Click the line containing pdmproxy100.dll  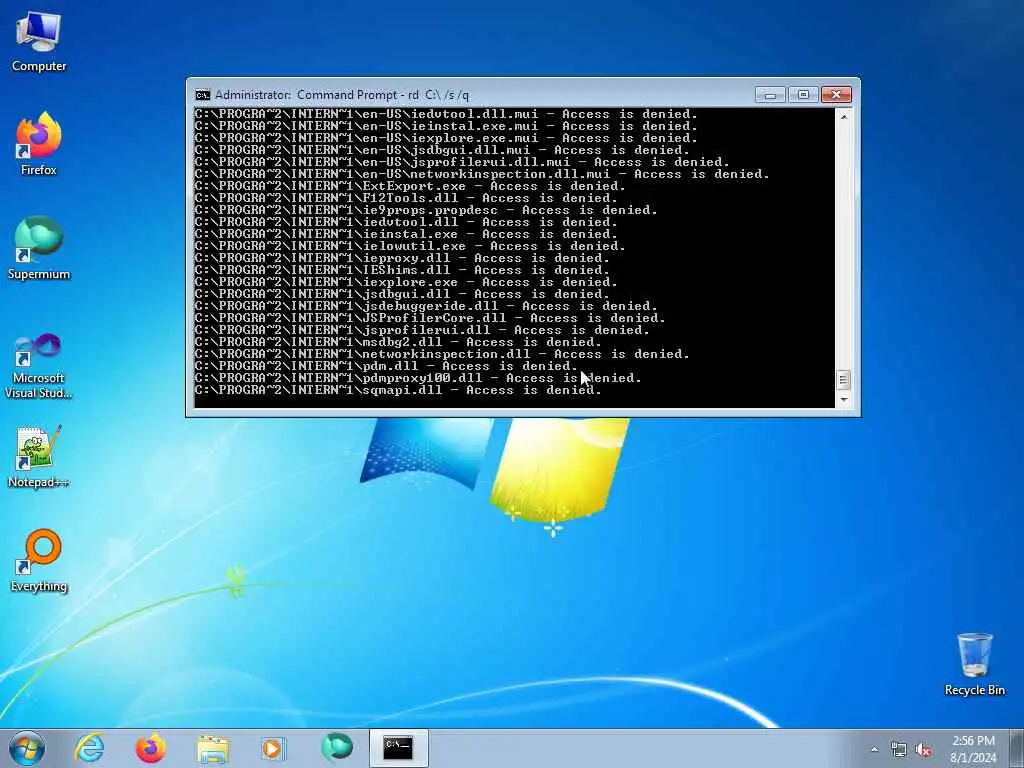pyautogui.click(x=418, y=378)
